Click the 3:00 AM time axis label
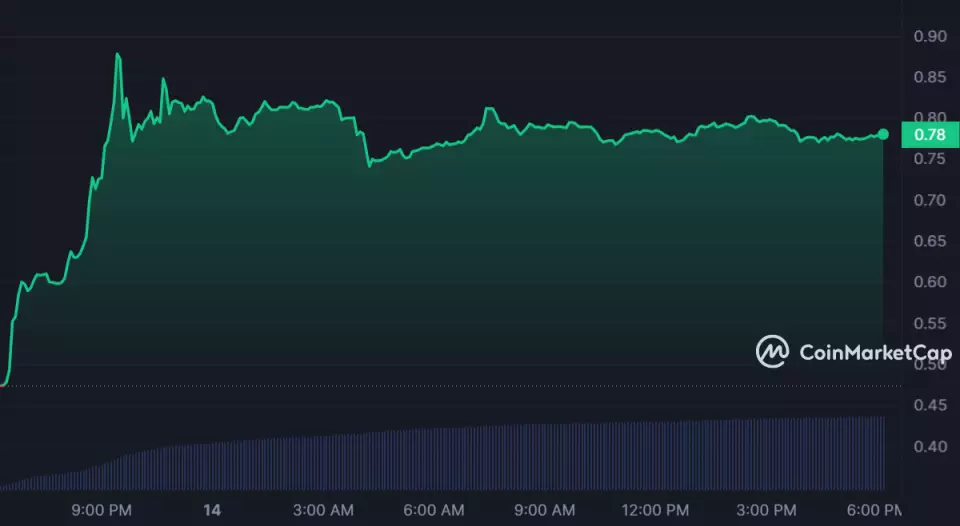This screenshot has height=526, width=960. pyautogui.click(x=323, y=510)
